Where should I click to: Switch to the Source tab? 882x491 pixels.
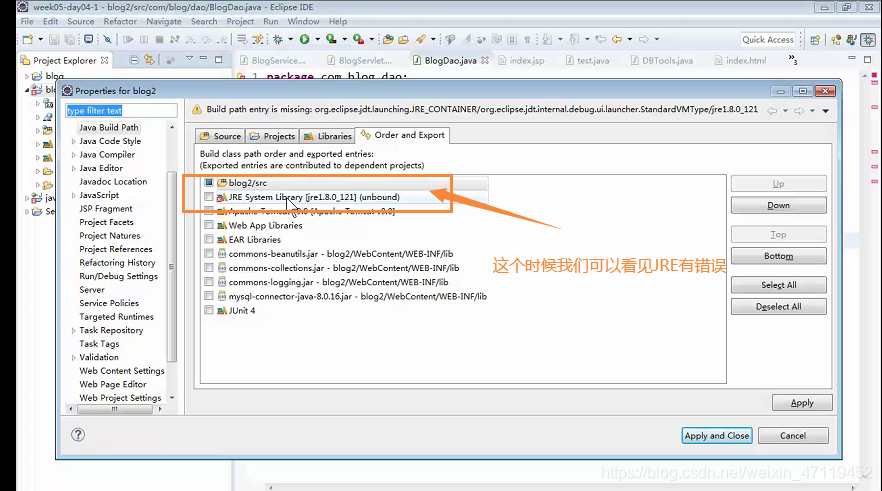pyautogui.click(x=220, y=136)
